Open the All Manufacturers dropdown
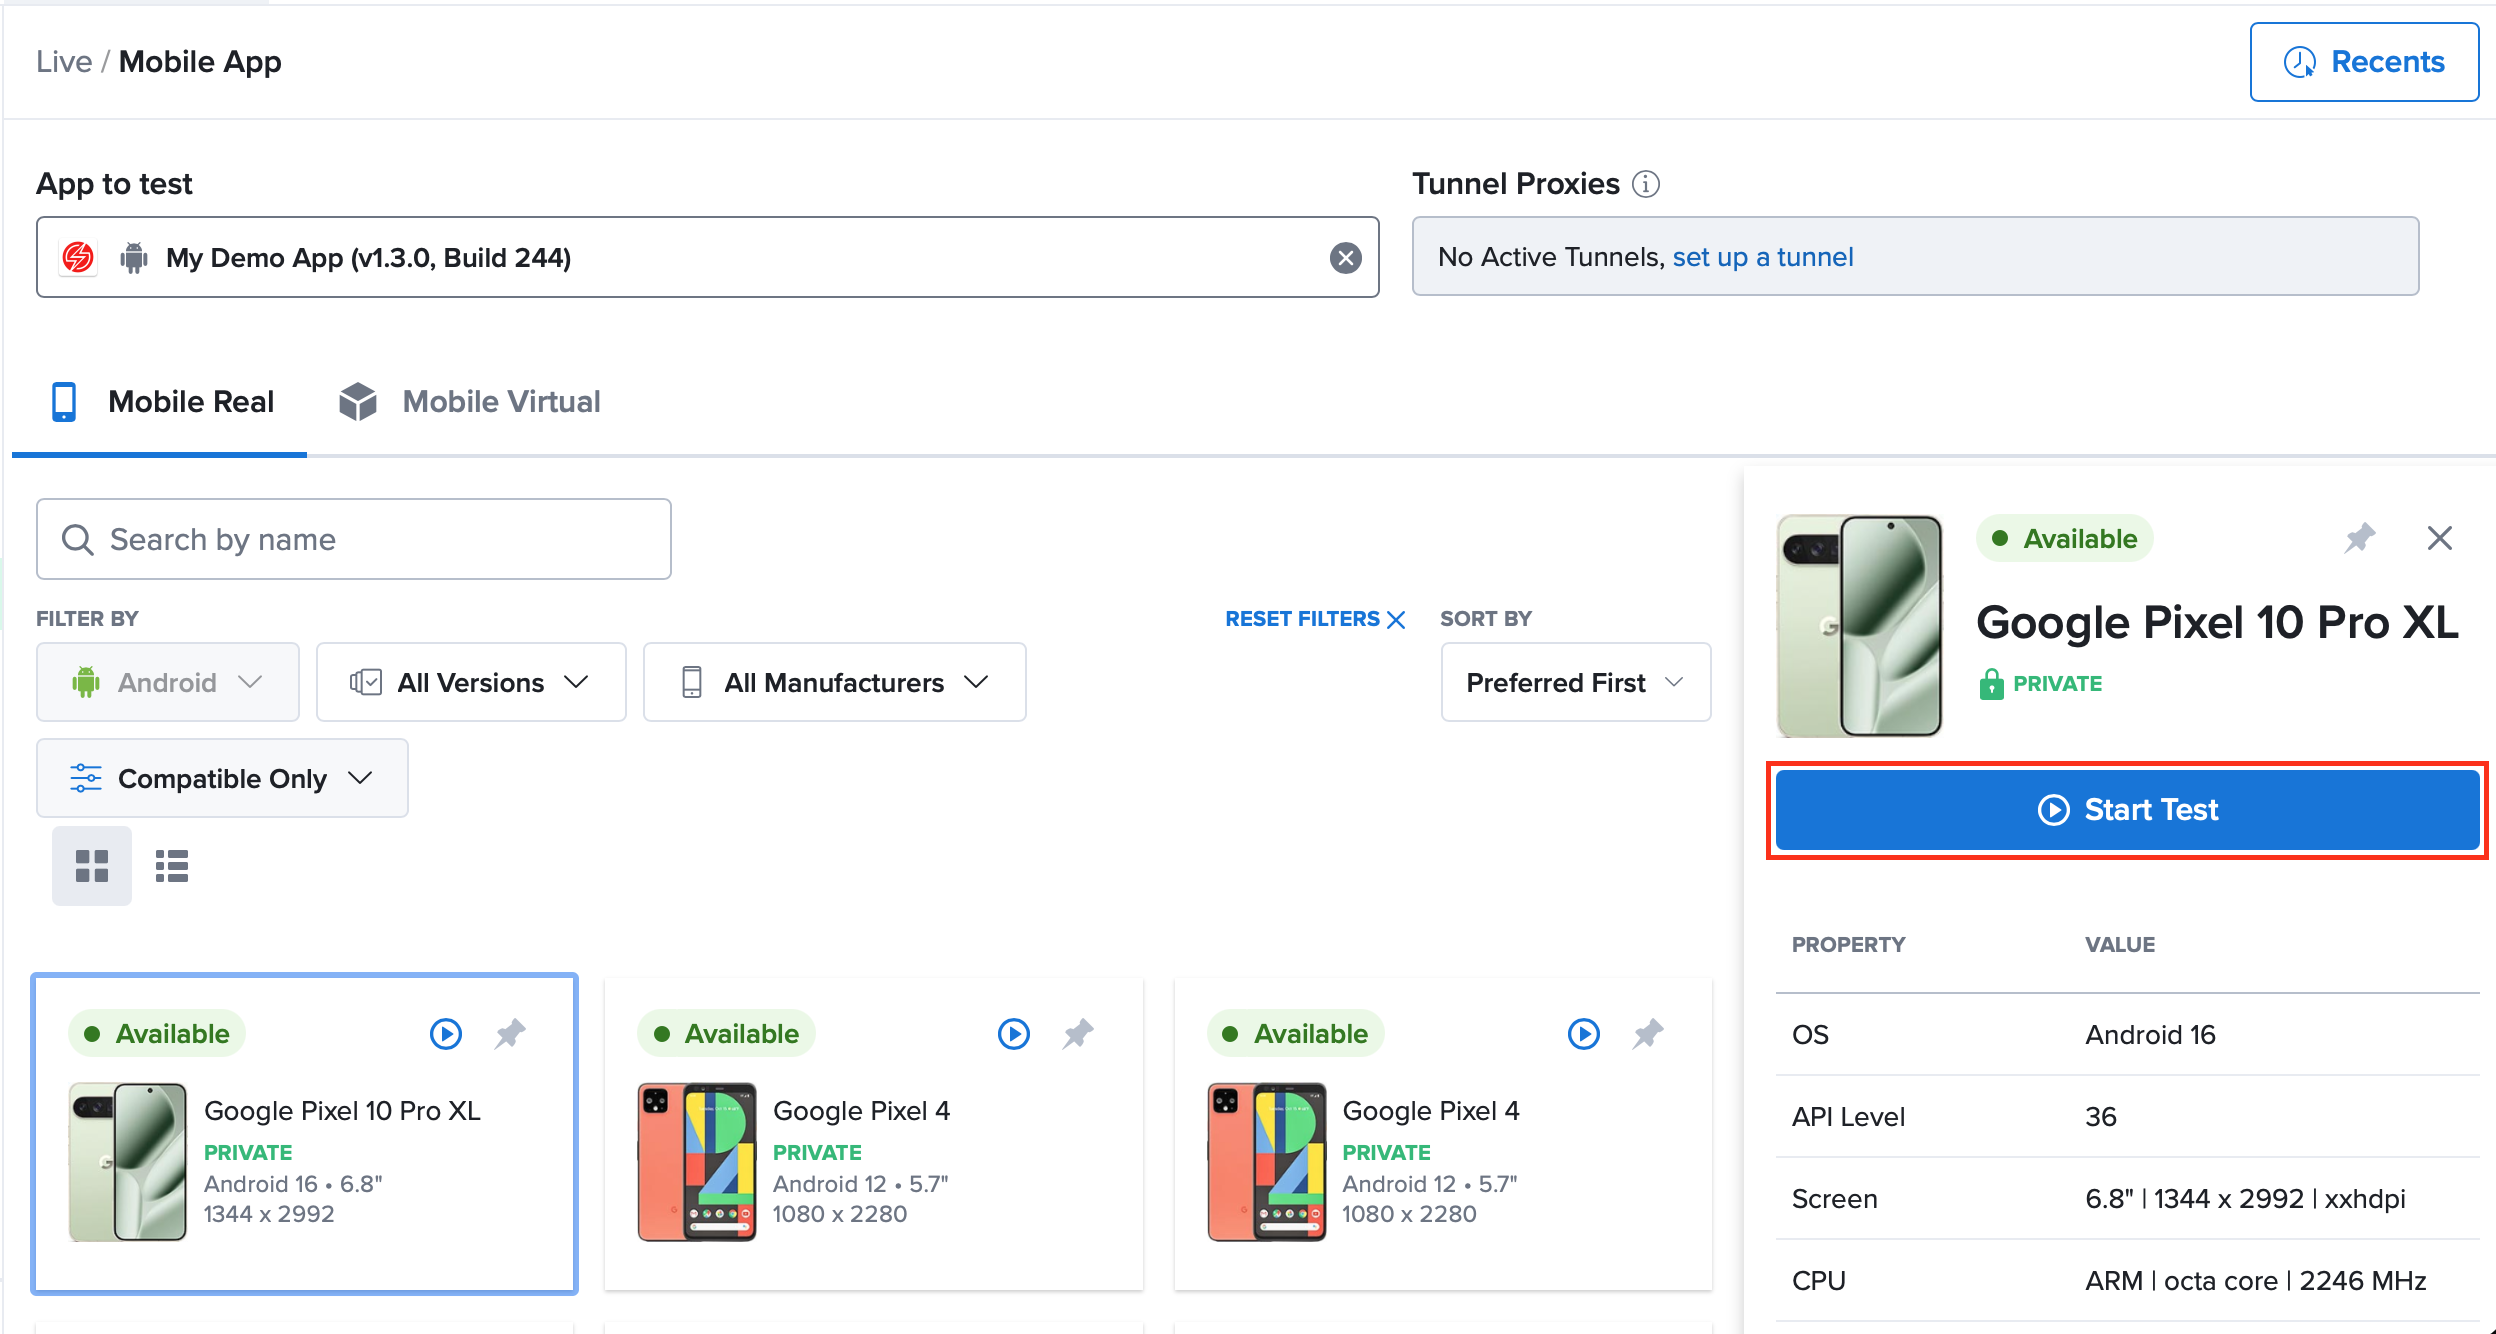This screenshot has height=1334, width=2496. click(x=835, y=682)
